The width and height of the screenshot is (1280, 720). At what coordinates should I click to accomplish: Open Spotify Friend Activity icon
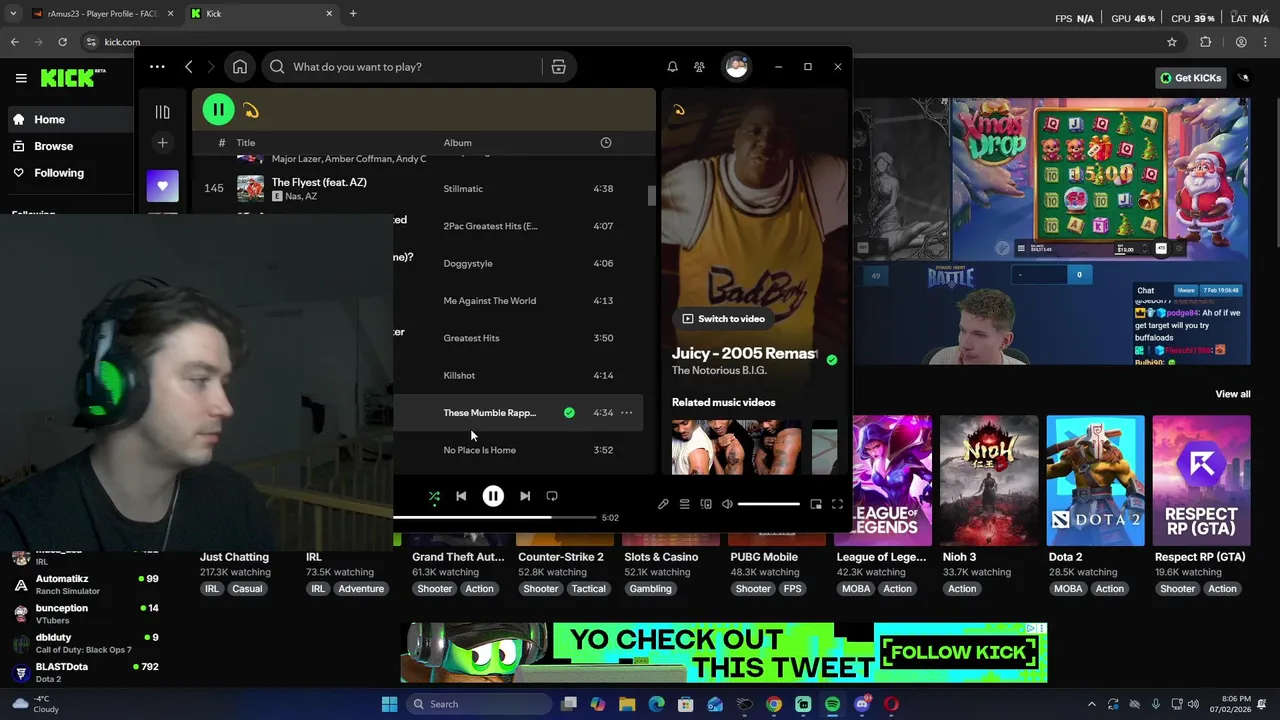coord(699,67)
